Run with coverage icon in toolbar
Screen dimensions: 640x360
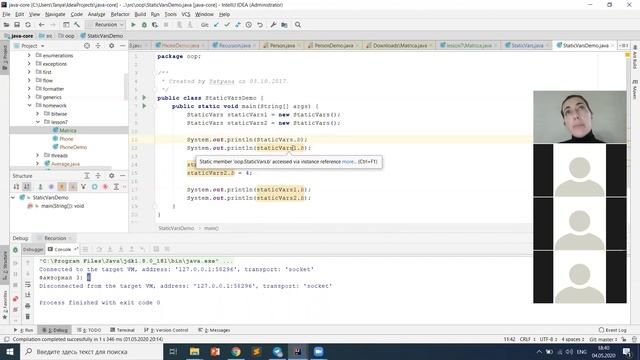click(x=155, y=25)
